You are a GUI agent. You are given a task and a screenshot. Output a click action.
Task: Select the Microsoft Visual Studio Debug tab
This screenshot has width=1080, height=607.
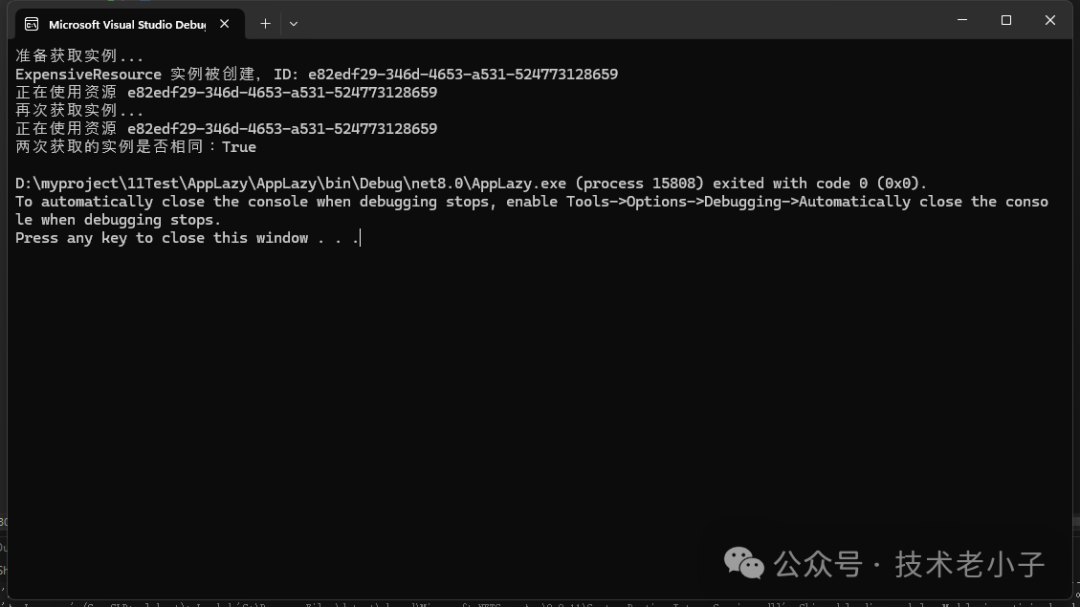pyautogui.click(x=126, y=24)
